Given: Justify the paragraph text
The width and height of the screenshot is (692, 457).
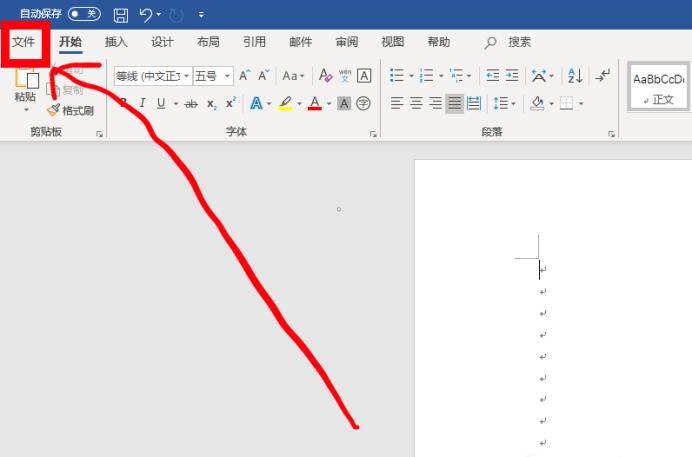Looking at the screenshot, I should click(x=455, y=104).
